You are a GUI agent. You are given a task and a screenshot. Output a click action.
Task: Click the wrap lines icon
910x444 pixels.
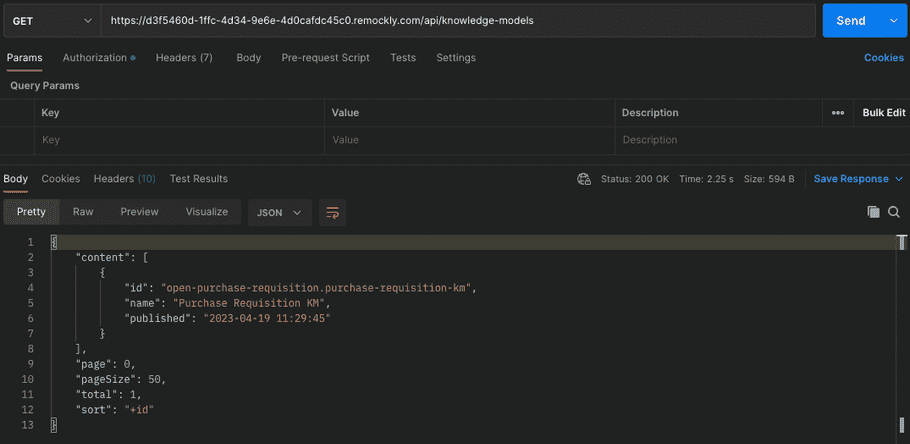[333, 212]
